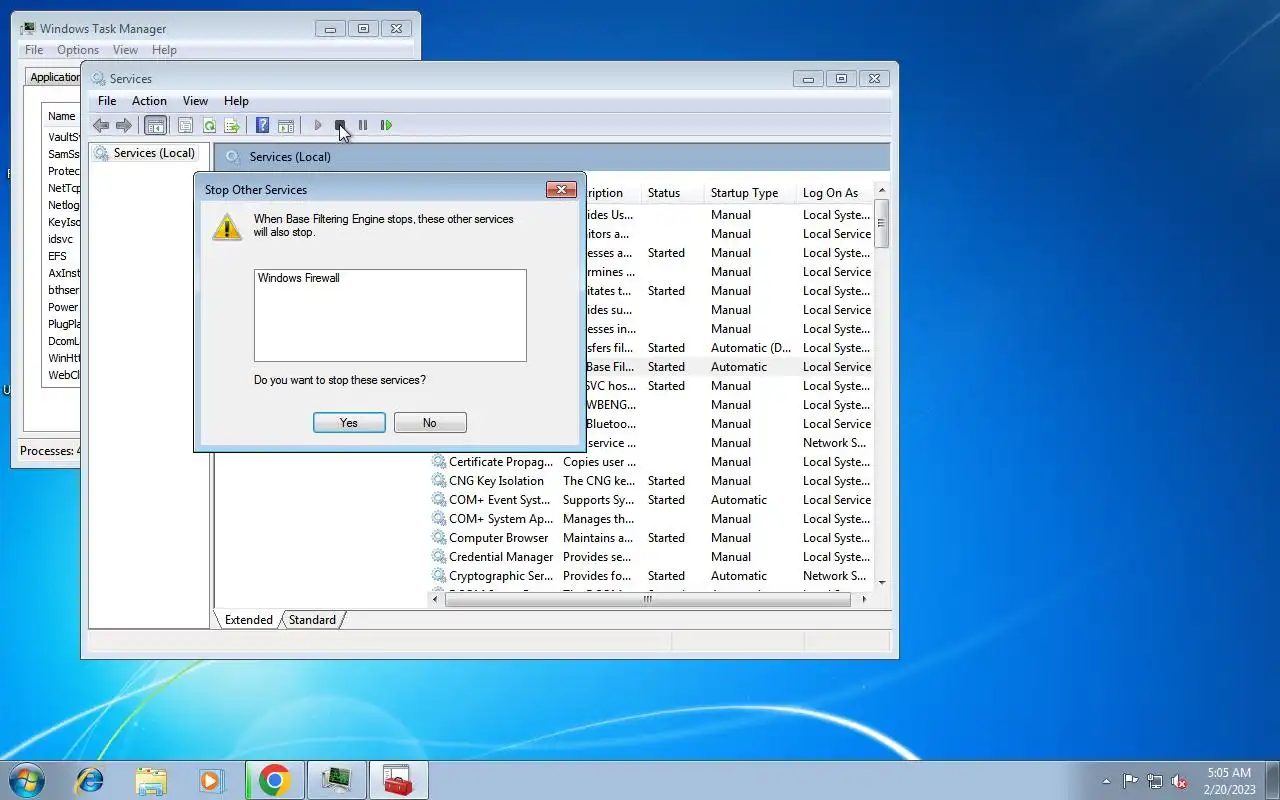Select Windows Firewall in dialog list
This screenshot has height=800, width=1280.
(x=299, y=278)
